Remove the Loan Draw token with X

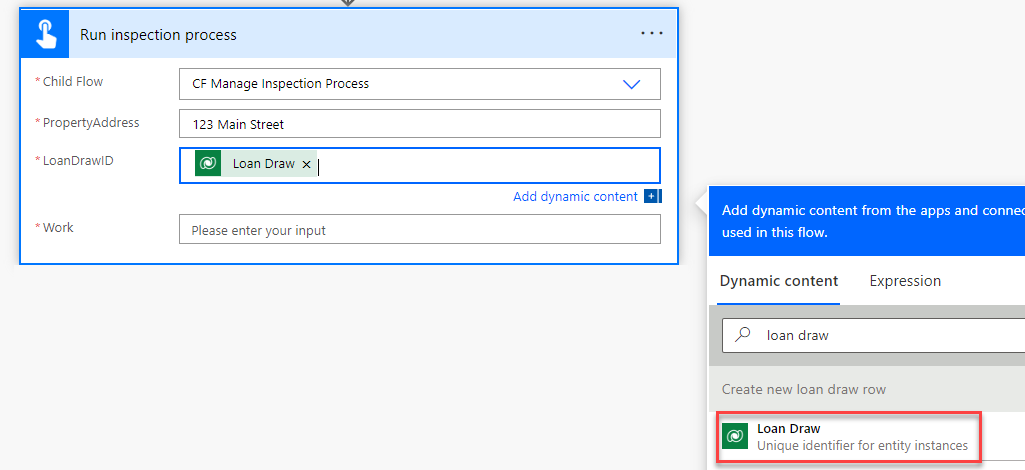click(x=306, y=164)
